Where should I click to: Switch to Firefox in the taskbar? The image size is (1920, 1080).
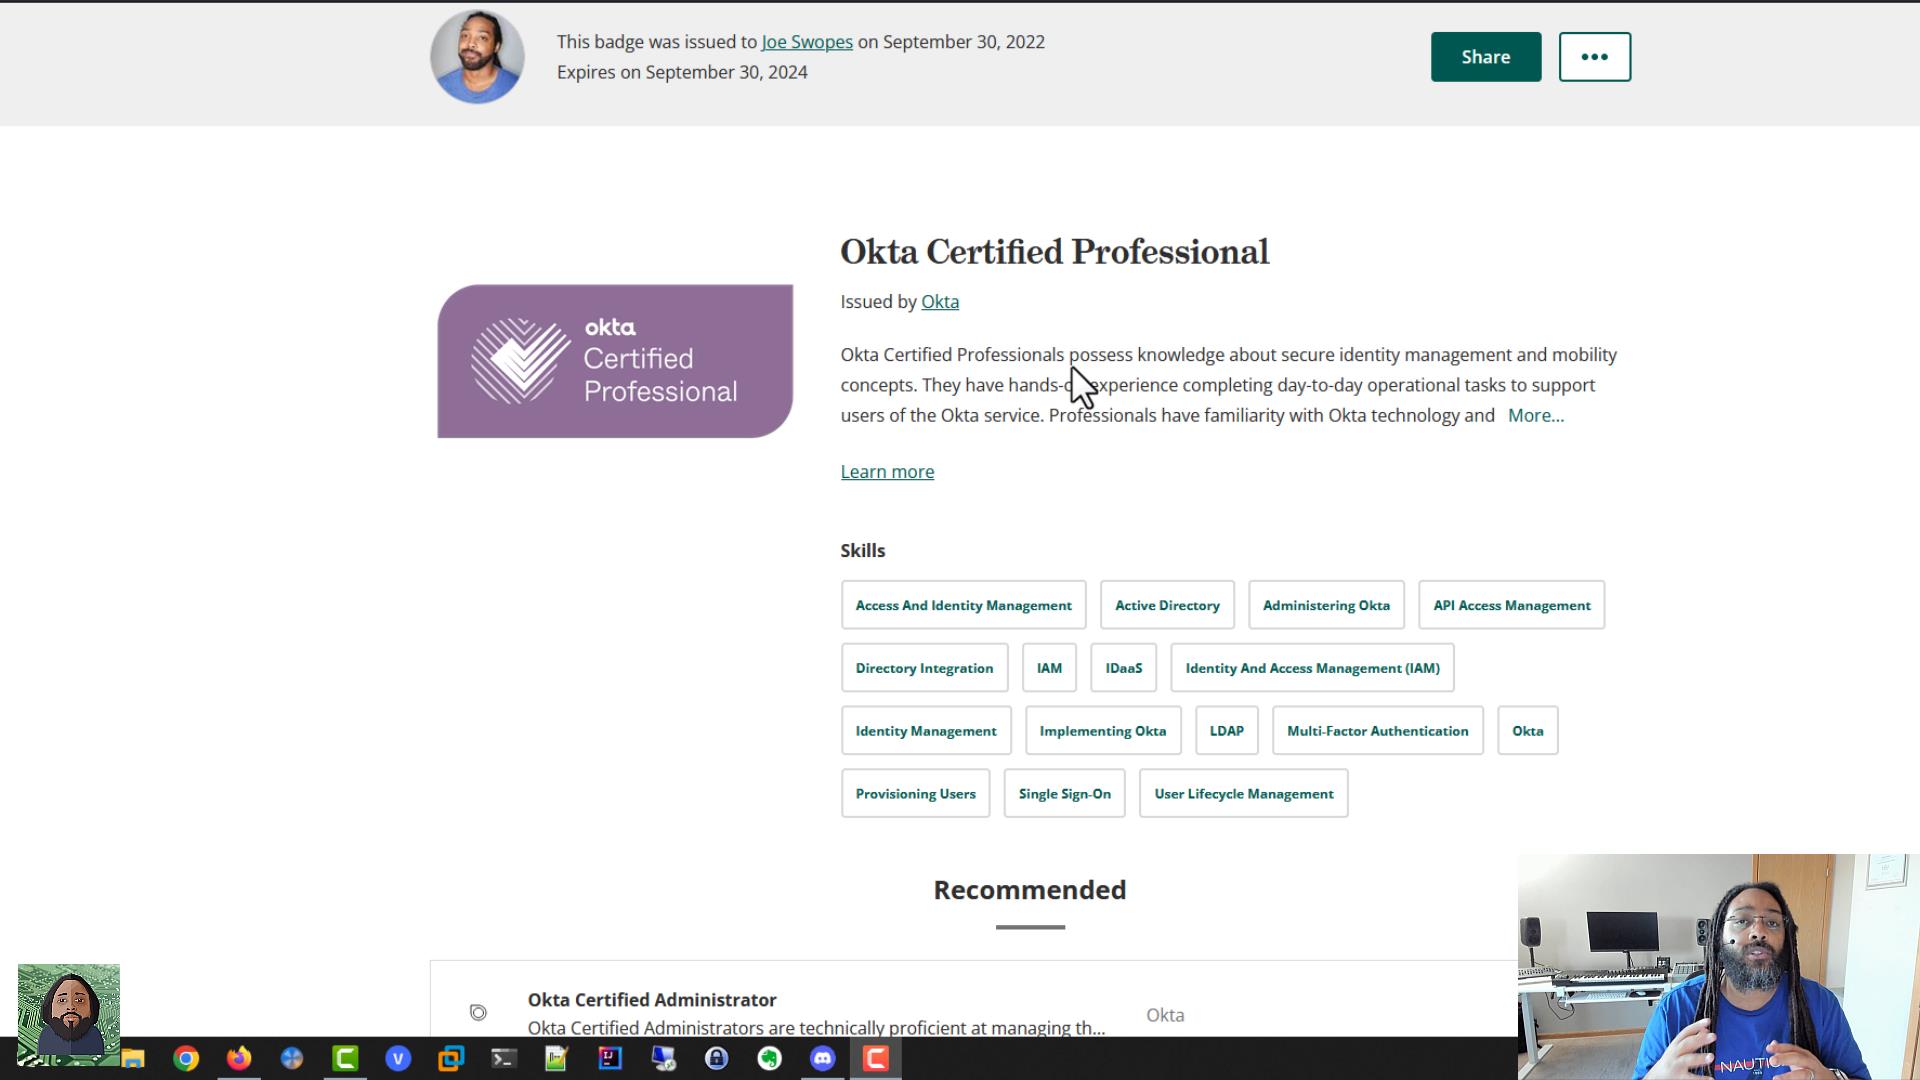239,1058
